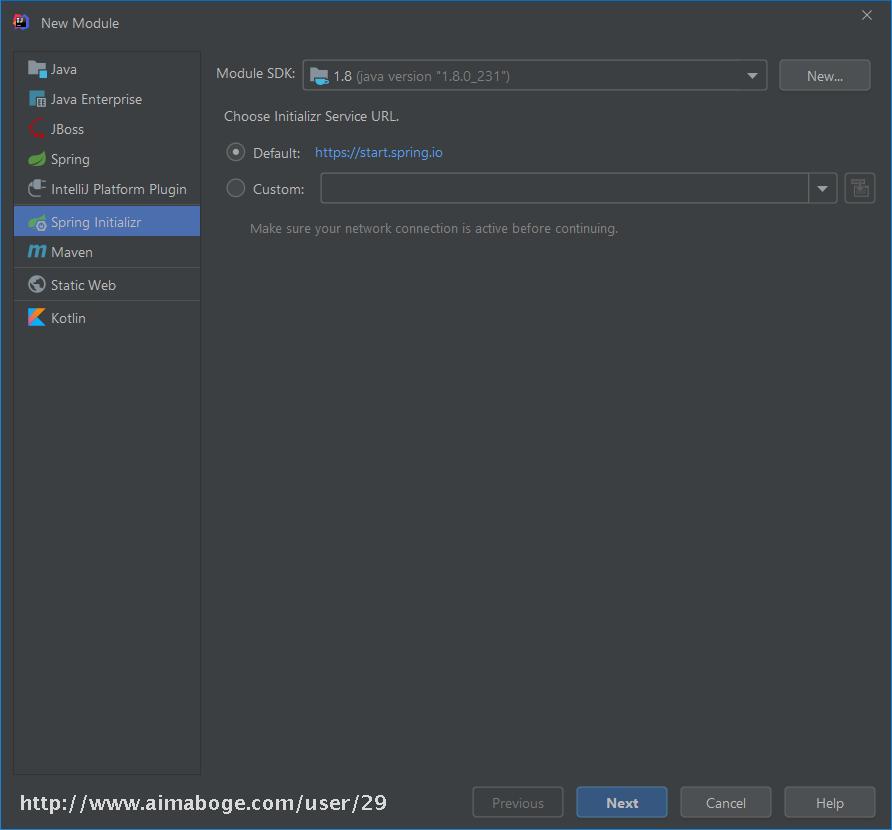Choose Kotlin module type
Image resolution: width=892 pixels, height=830 pixels.
(x=107, y=317)
